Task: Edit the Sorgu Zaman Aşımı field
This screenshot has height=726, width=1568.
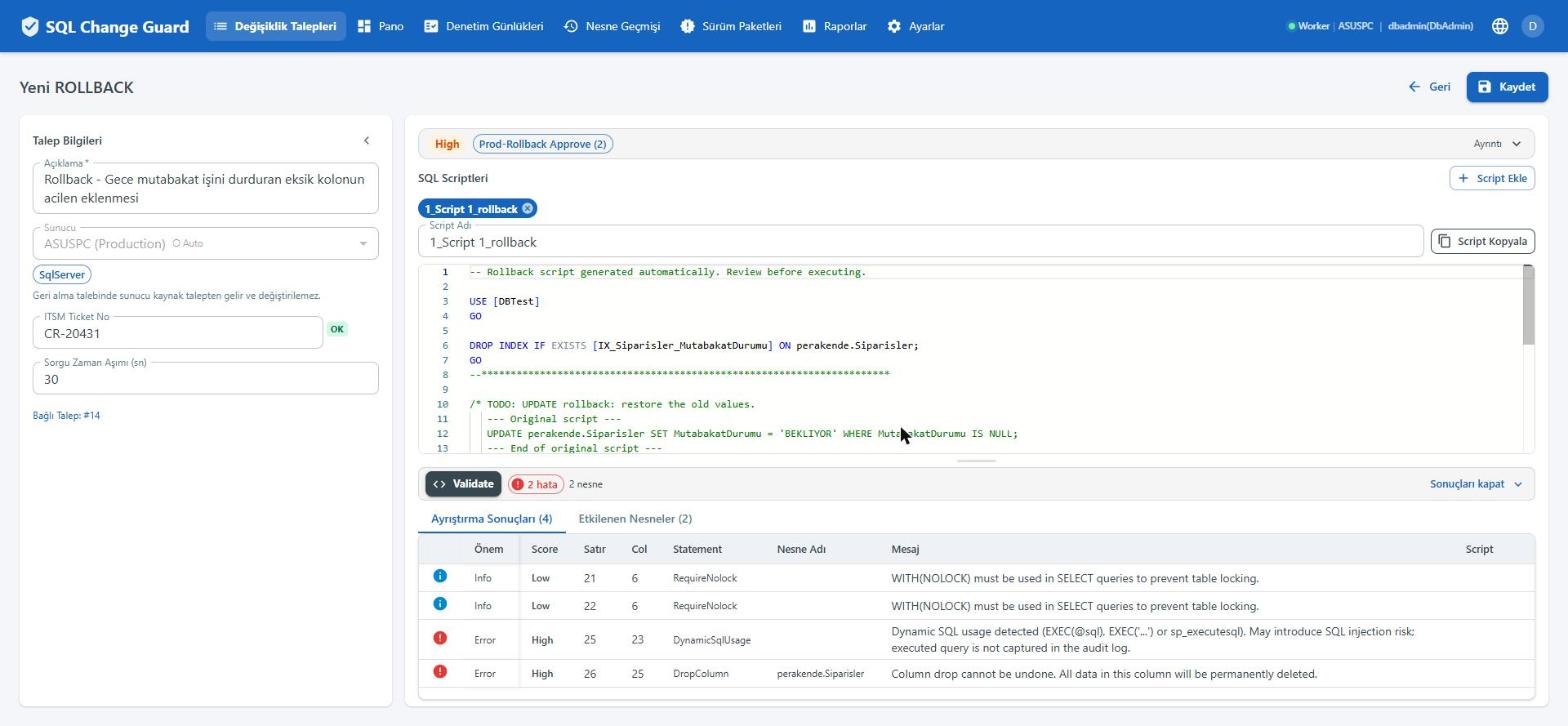Action: [206, 378]
